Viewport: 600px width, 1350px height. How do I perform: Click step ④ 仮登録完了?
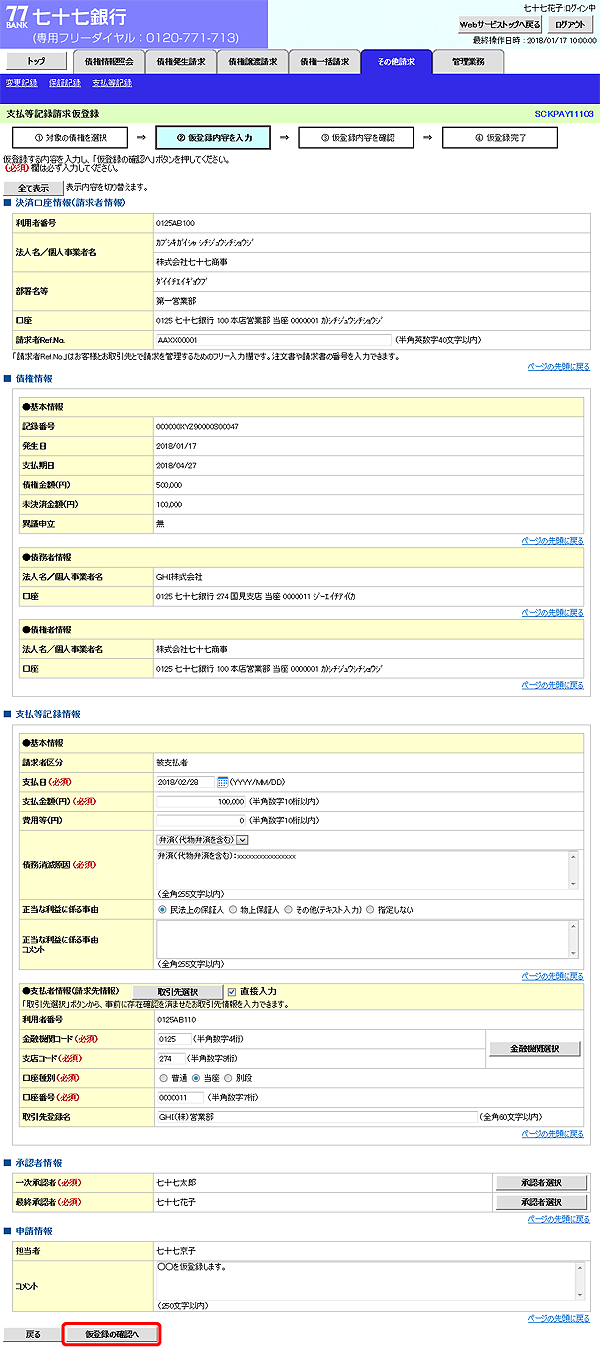point(500,137)
